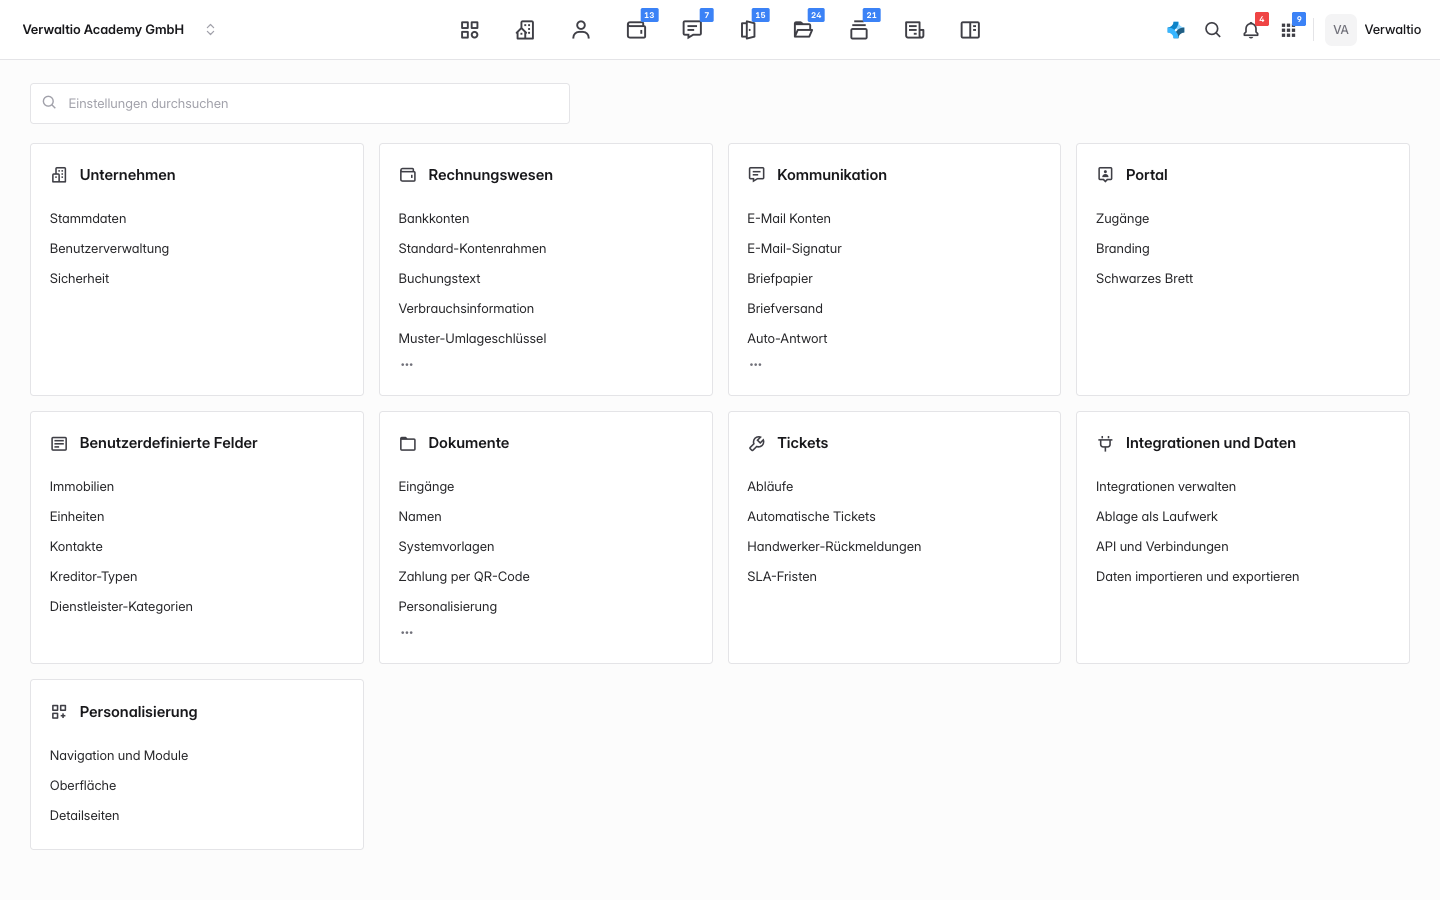
Task: Click the Einstellungen durchsuchen search field
Action: click(x=300, y=104)
